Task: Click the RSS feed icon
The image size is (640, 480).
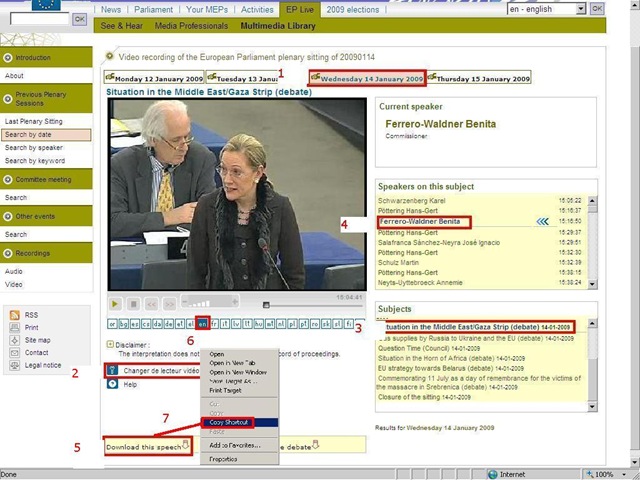Action: 13,315
